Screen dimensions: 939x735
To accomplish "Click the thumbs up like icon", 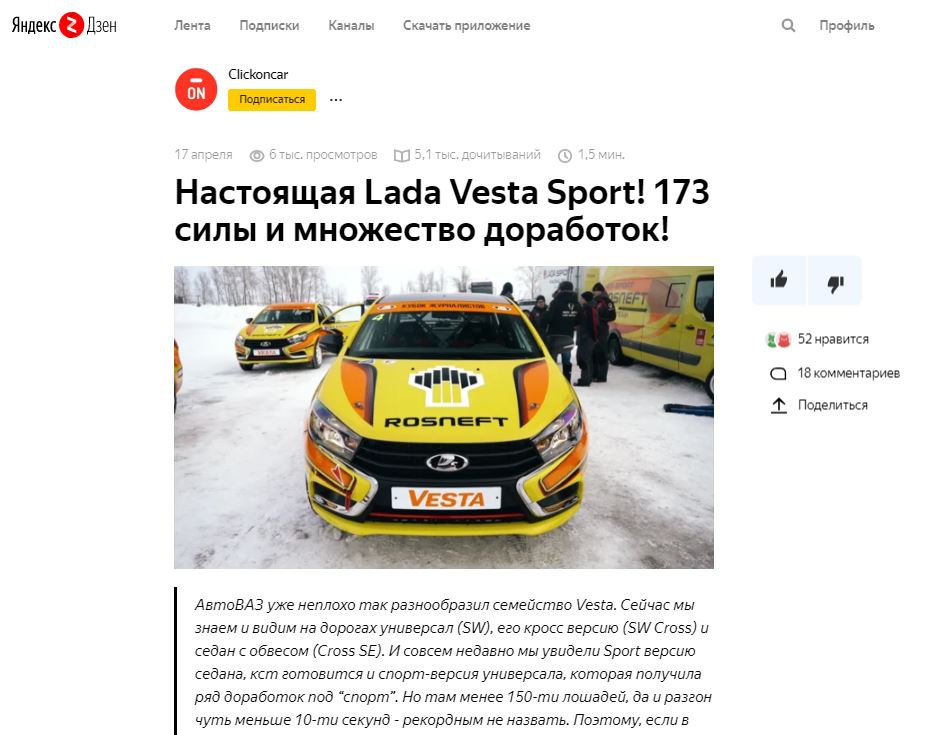I will click(x=779, y=280).
